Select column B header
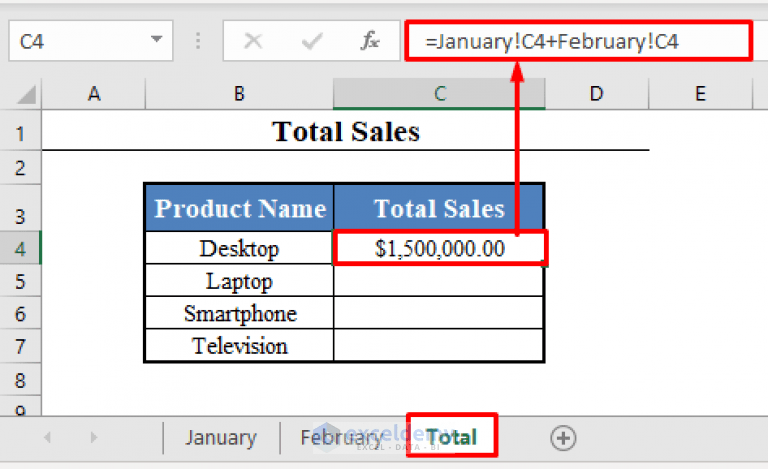 point(239,94)
